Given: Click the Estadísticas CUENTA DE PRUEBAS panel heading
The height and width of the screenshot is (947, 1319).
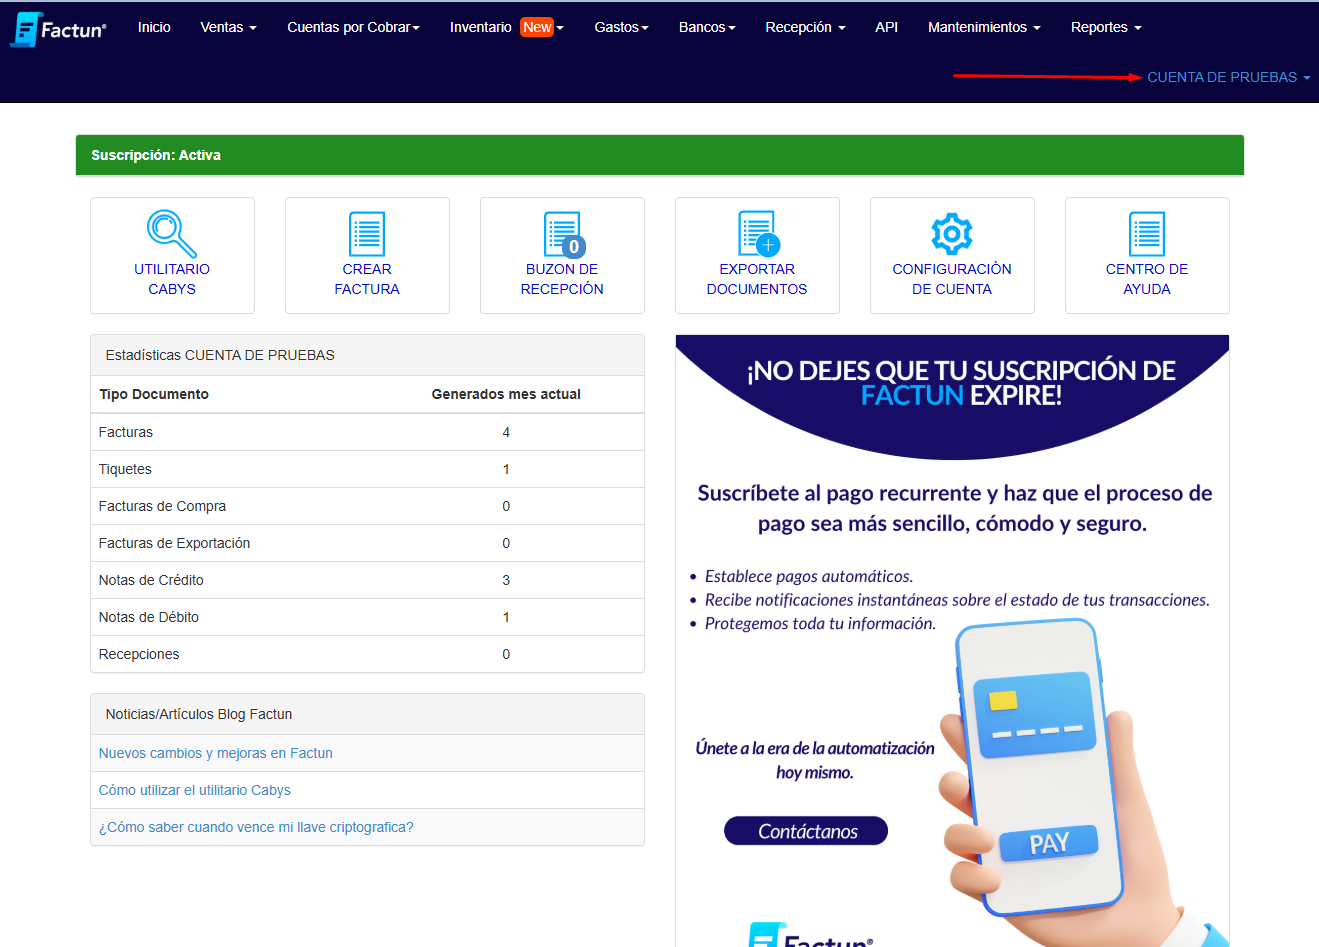Looking at the screenshot, I should tap(367, 355).
